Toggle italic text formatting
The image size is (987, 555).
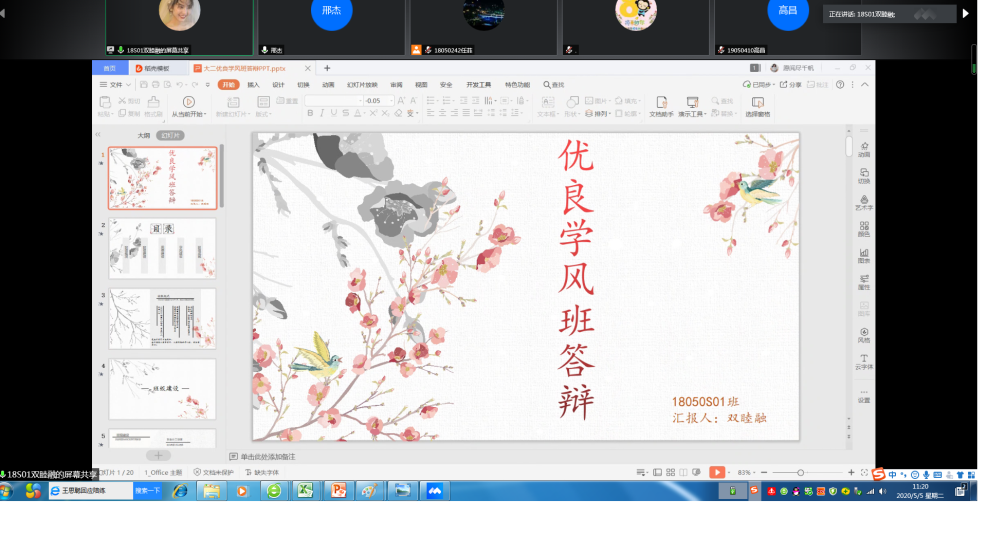point(322,114)
